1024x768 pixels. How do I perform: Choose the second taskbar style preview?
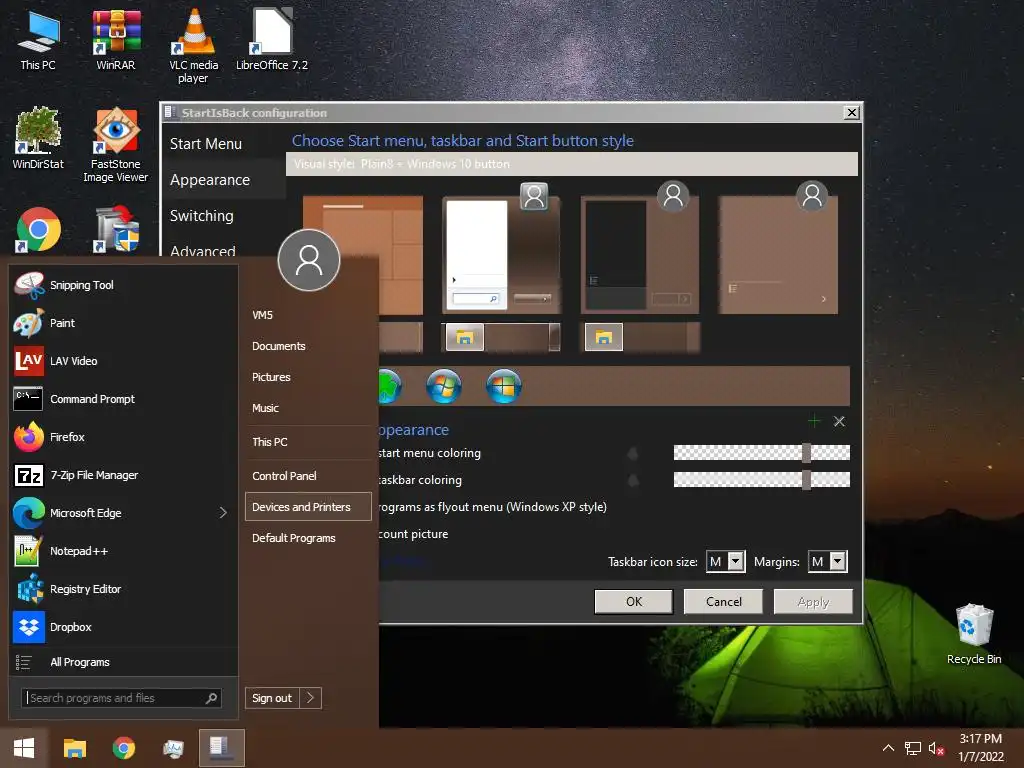point(502,337)
